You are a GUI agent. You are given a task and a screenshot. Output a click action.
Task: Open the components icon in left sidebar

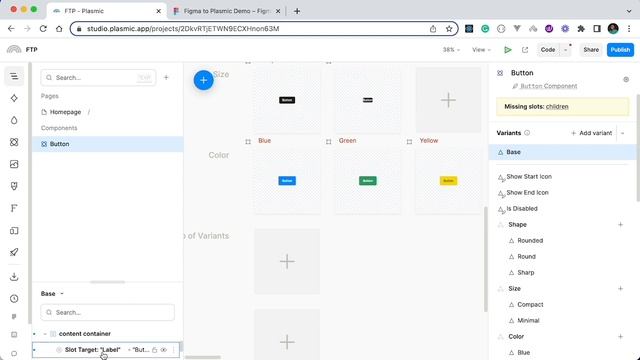click(x=14, y=142)
